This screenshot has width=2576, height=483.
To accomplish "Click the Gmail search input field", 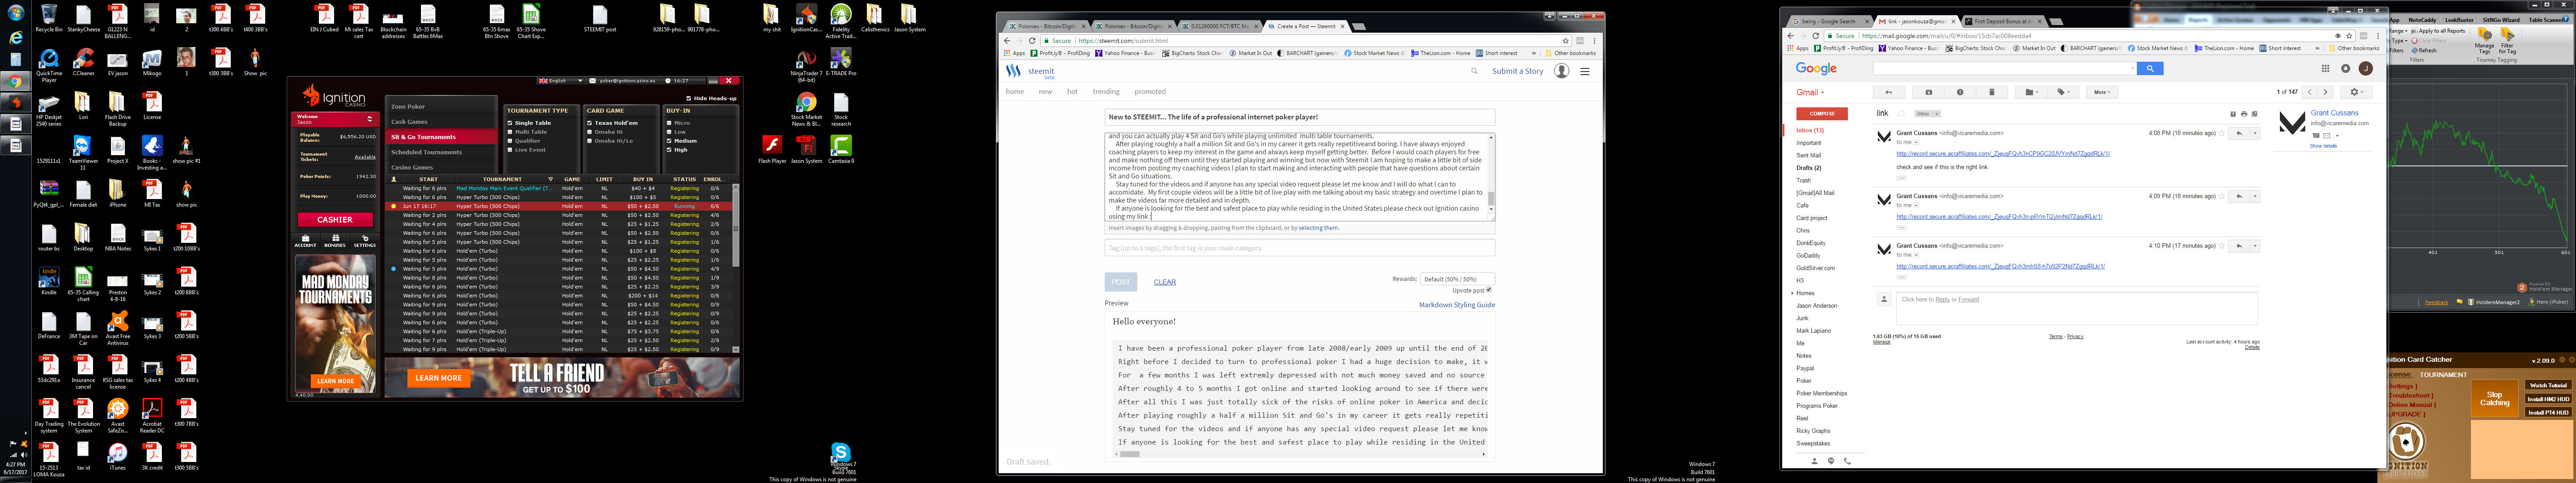I will (x=2004, y=68).
